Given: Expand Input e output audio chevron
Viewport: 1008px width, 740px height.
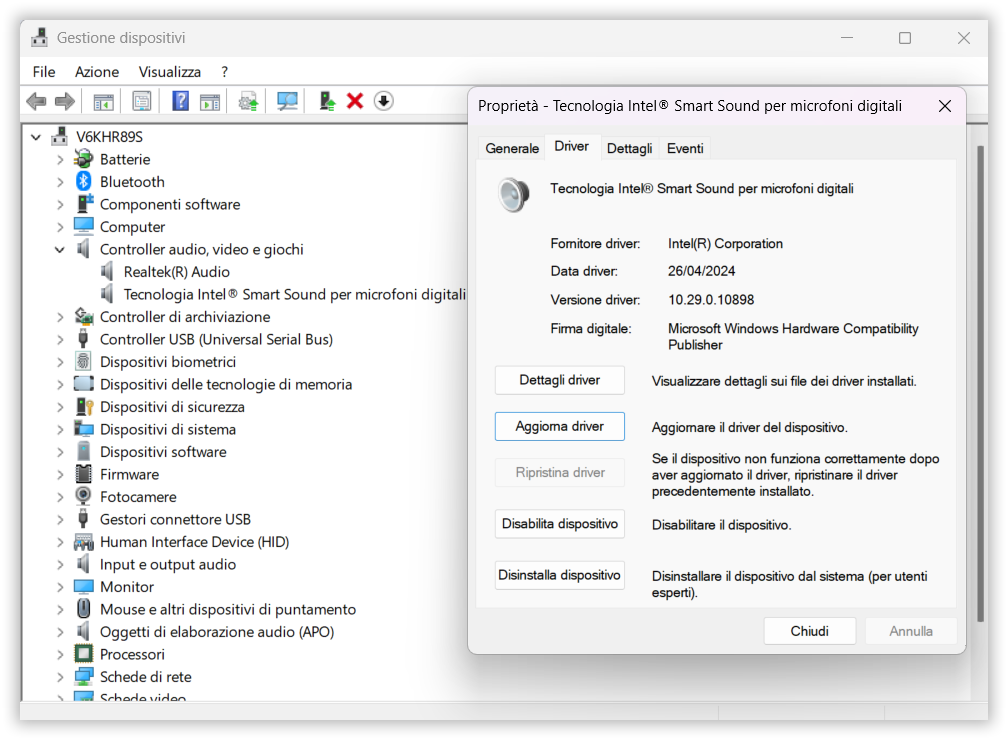Looking at the screenshot, I should tap(60, 564).
